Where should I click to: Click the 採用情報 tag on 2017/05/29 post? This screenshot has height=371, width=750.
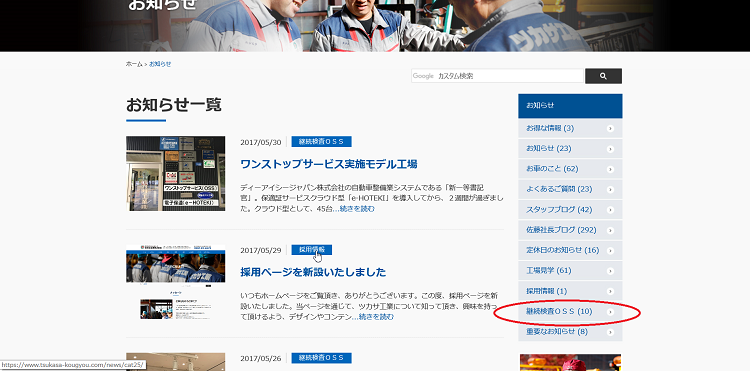pos(311,250)
